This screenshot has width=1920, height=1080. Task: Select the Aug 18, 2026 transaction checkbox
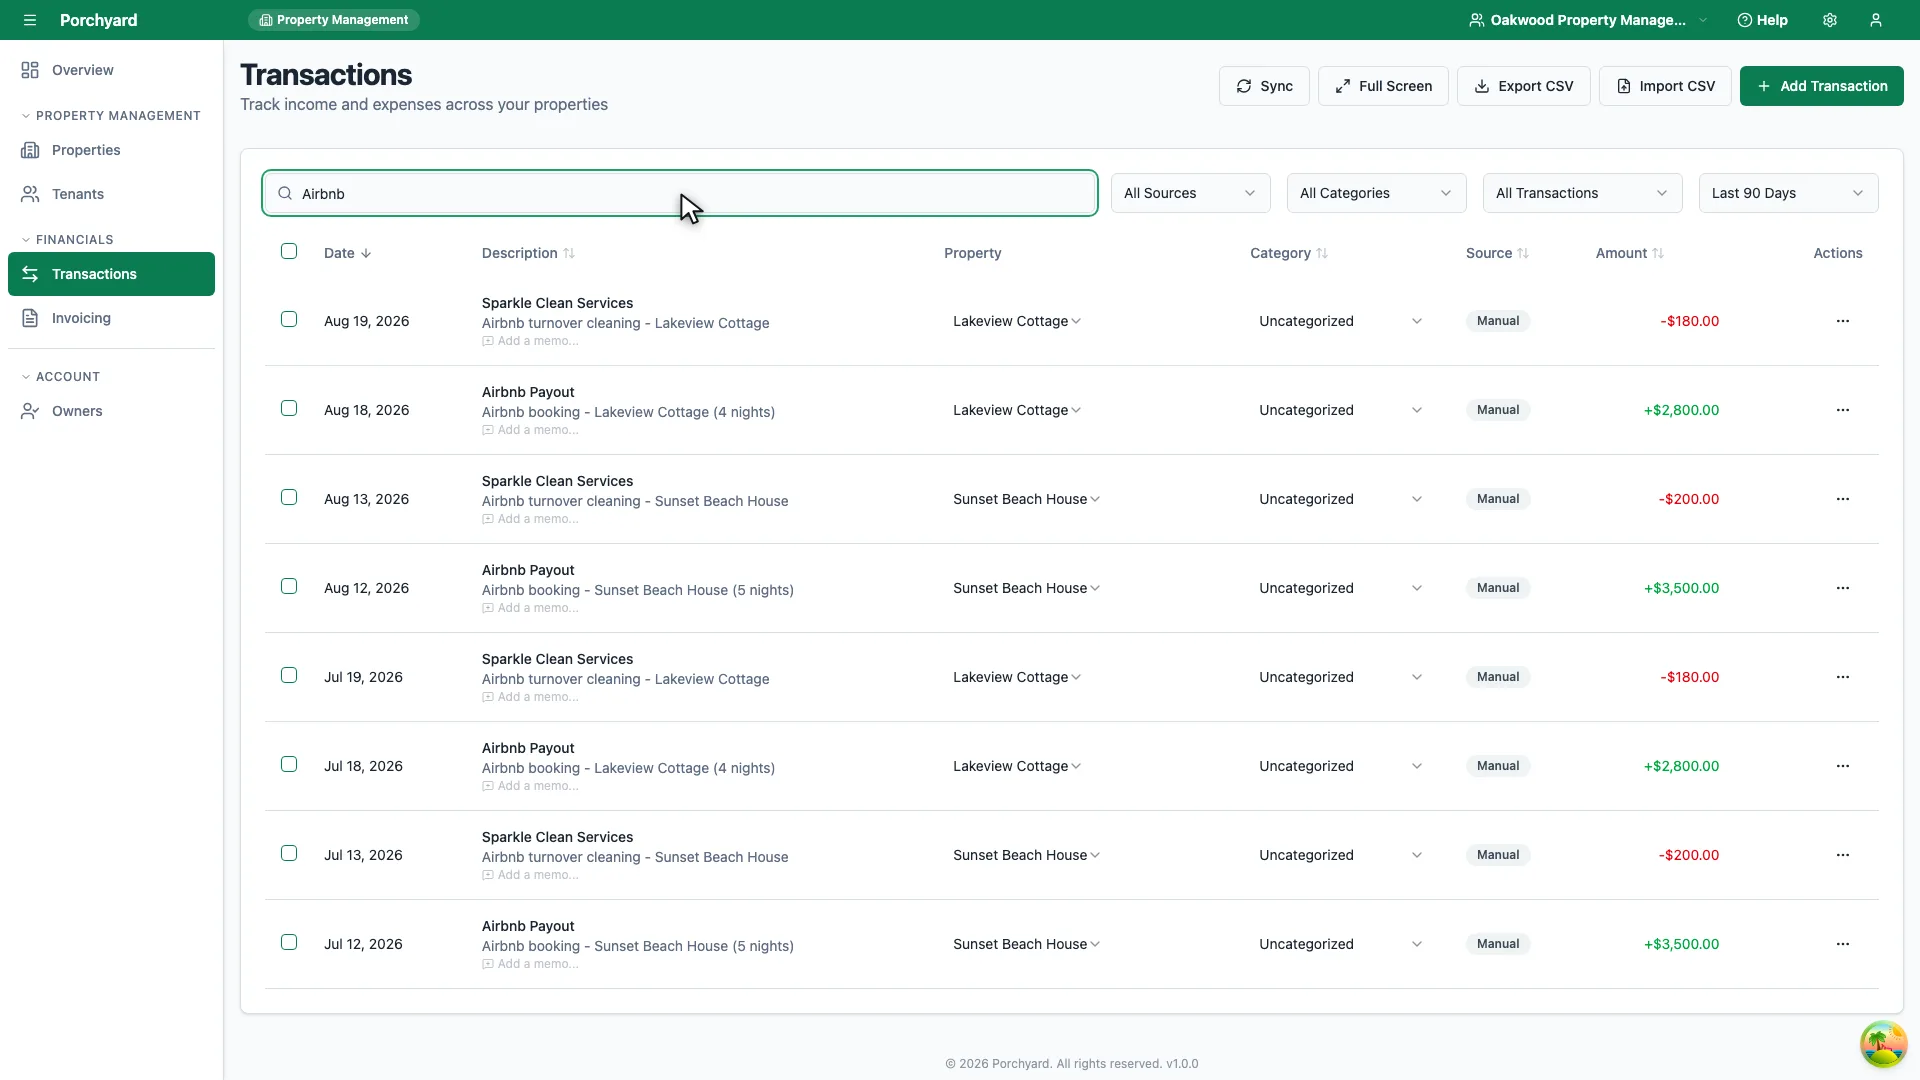pyautogui.click(x=289, y=408)
